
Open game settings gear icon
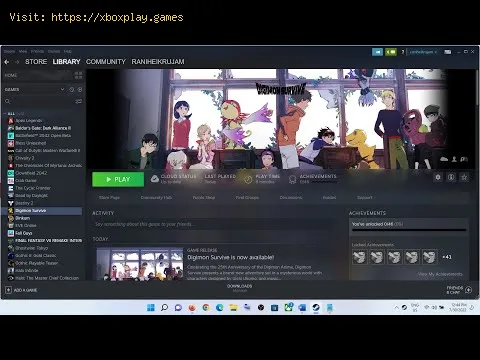click(438, 177)
